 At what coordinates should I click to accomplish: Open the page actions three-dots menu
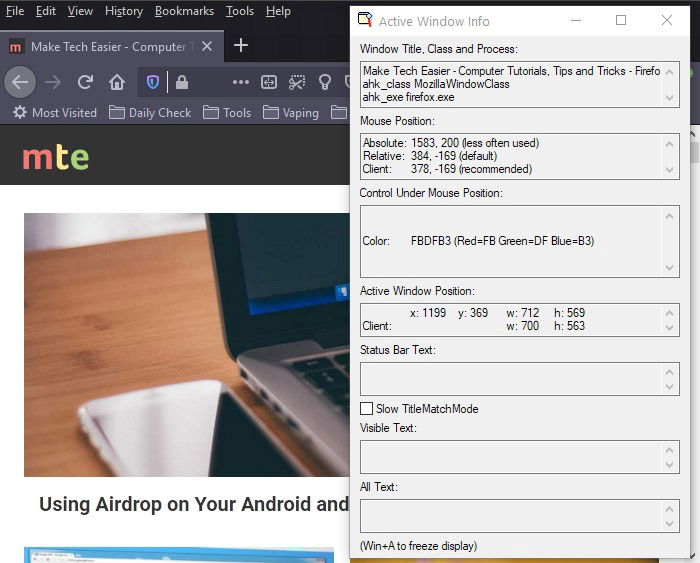click(241, 82)
